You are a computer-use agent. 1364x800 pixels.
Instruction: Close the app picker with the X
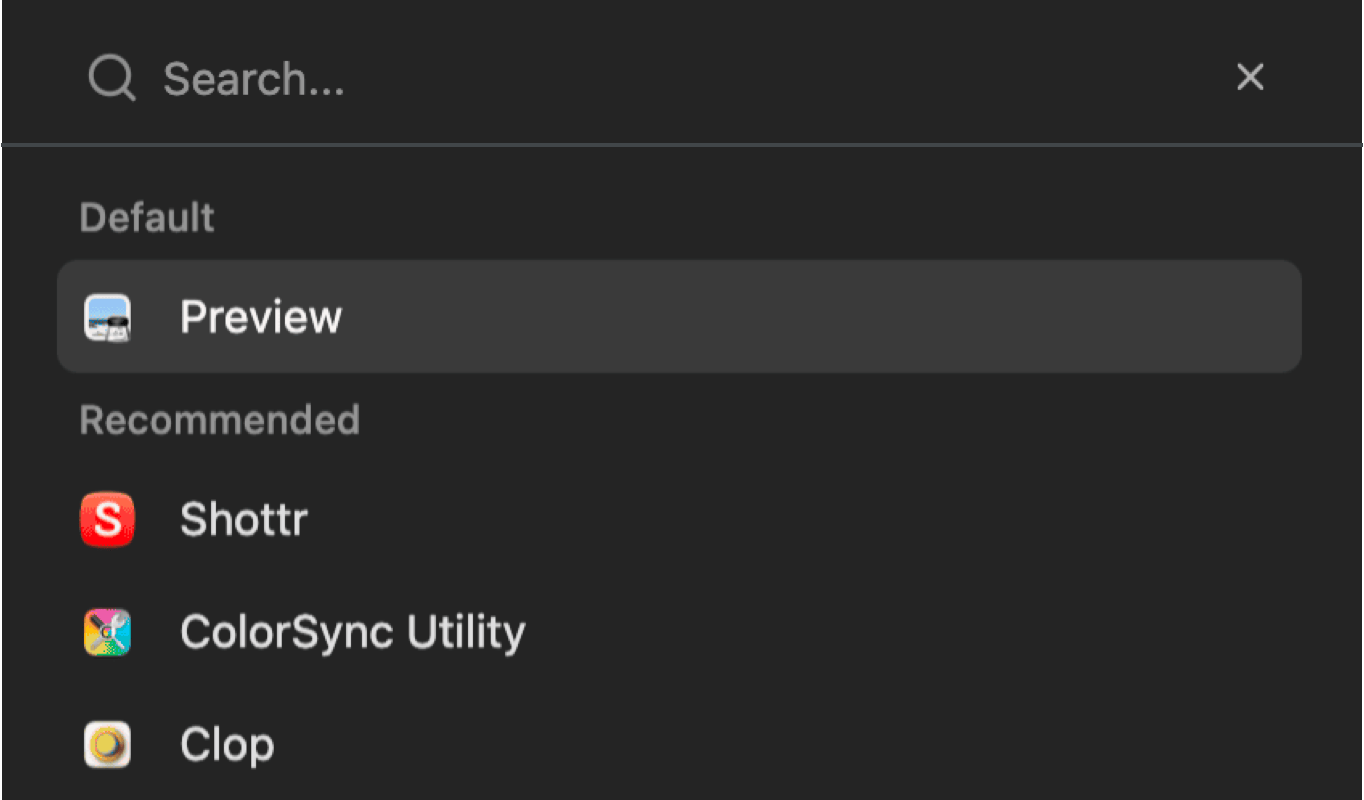click(x=1249, y=77)
